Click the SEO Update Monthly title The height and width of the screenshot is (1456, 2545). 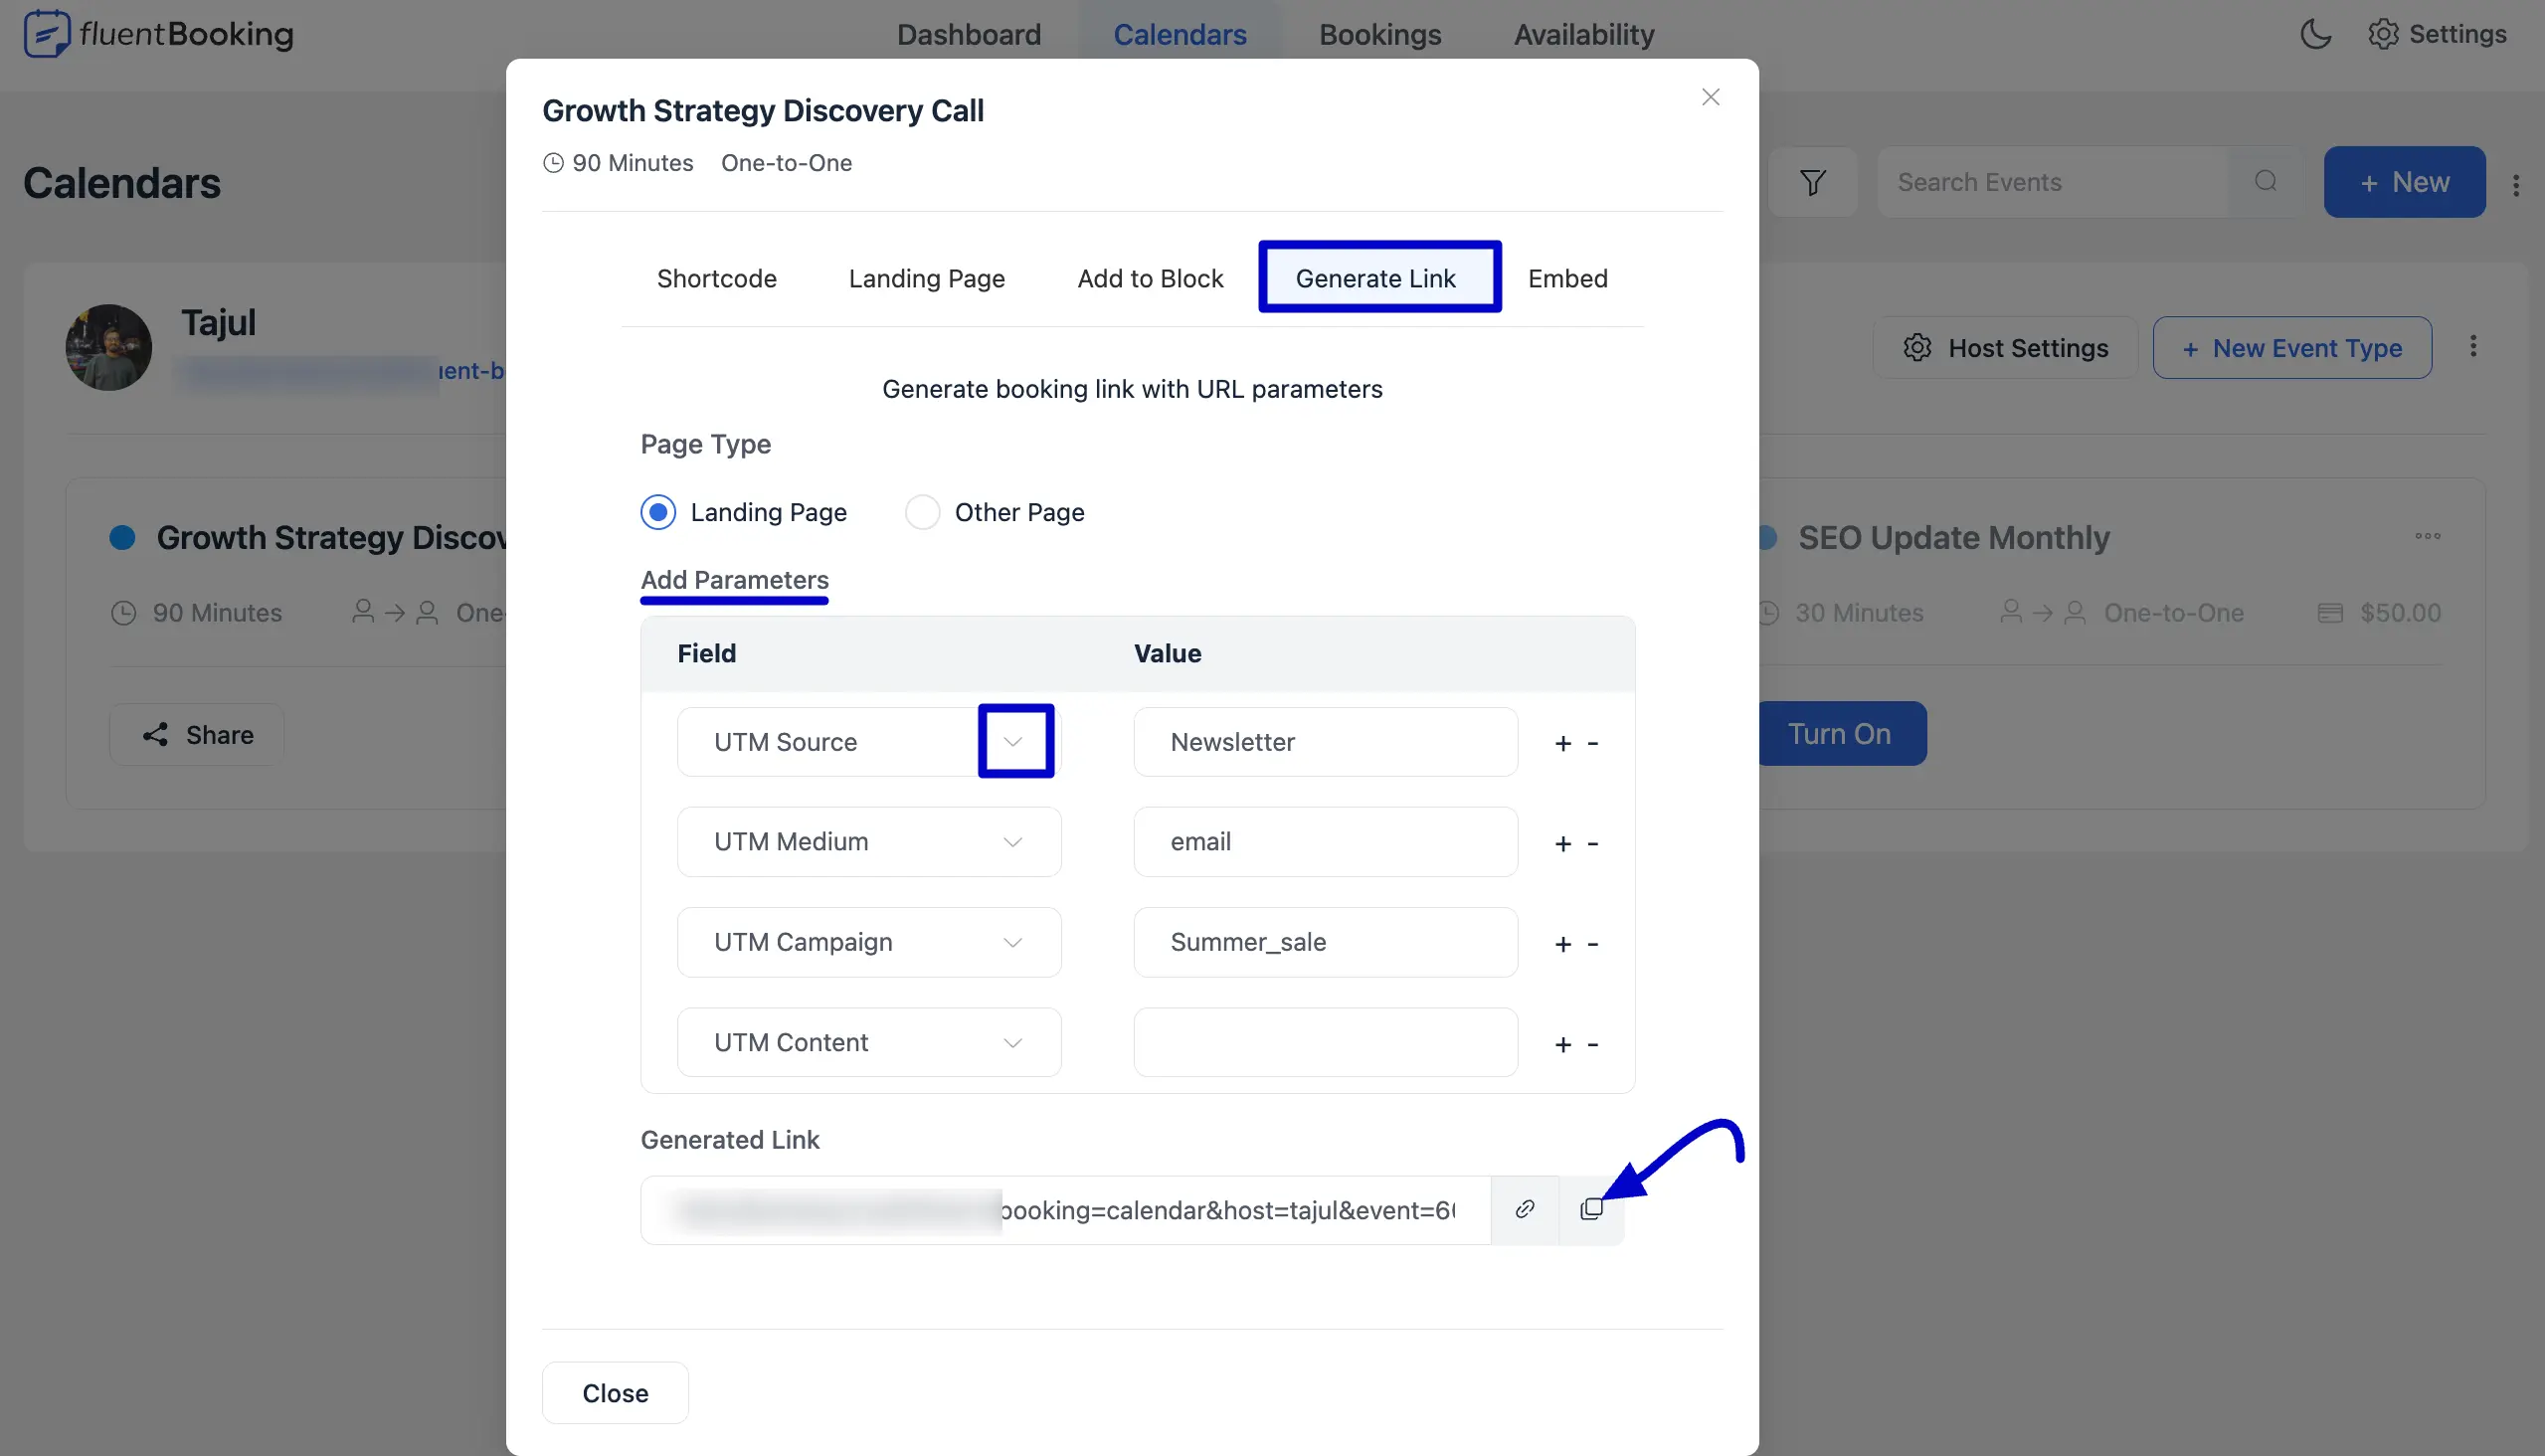pos(1953,538)
